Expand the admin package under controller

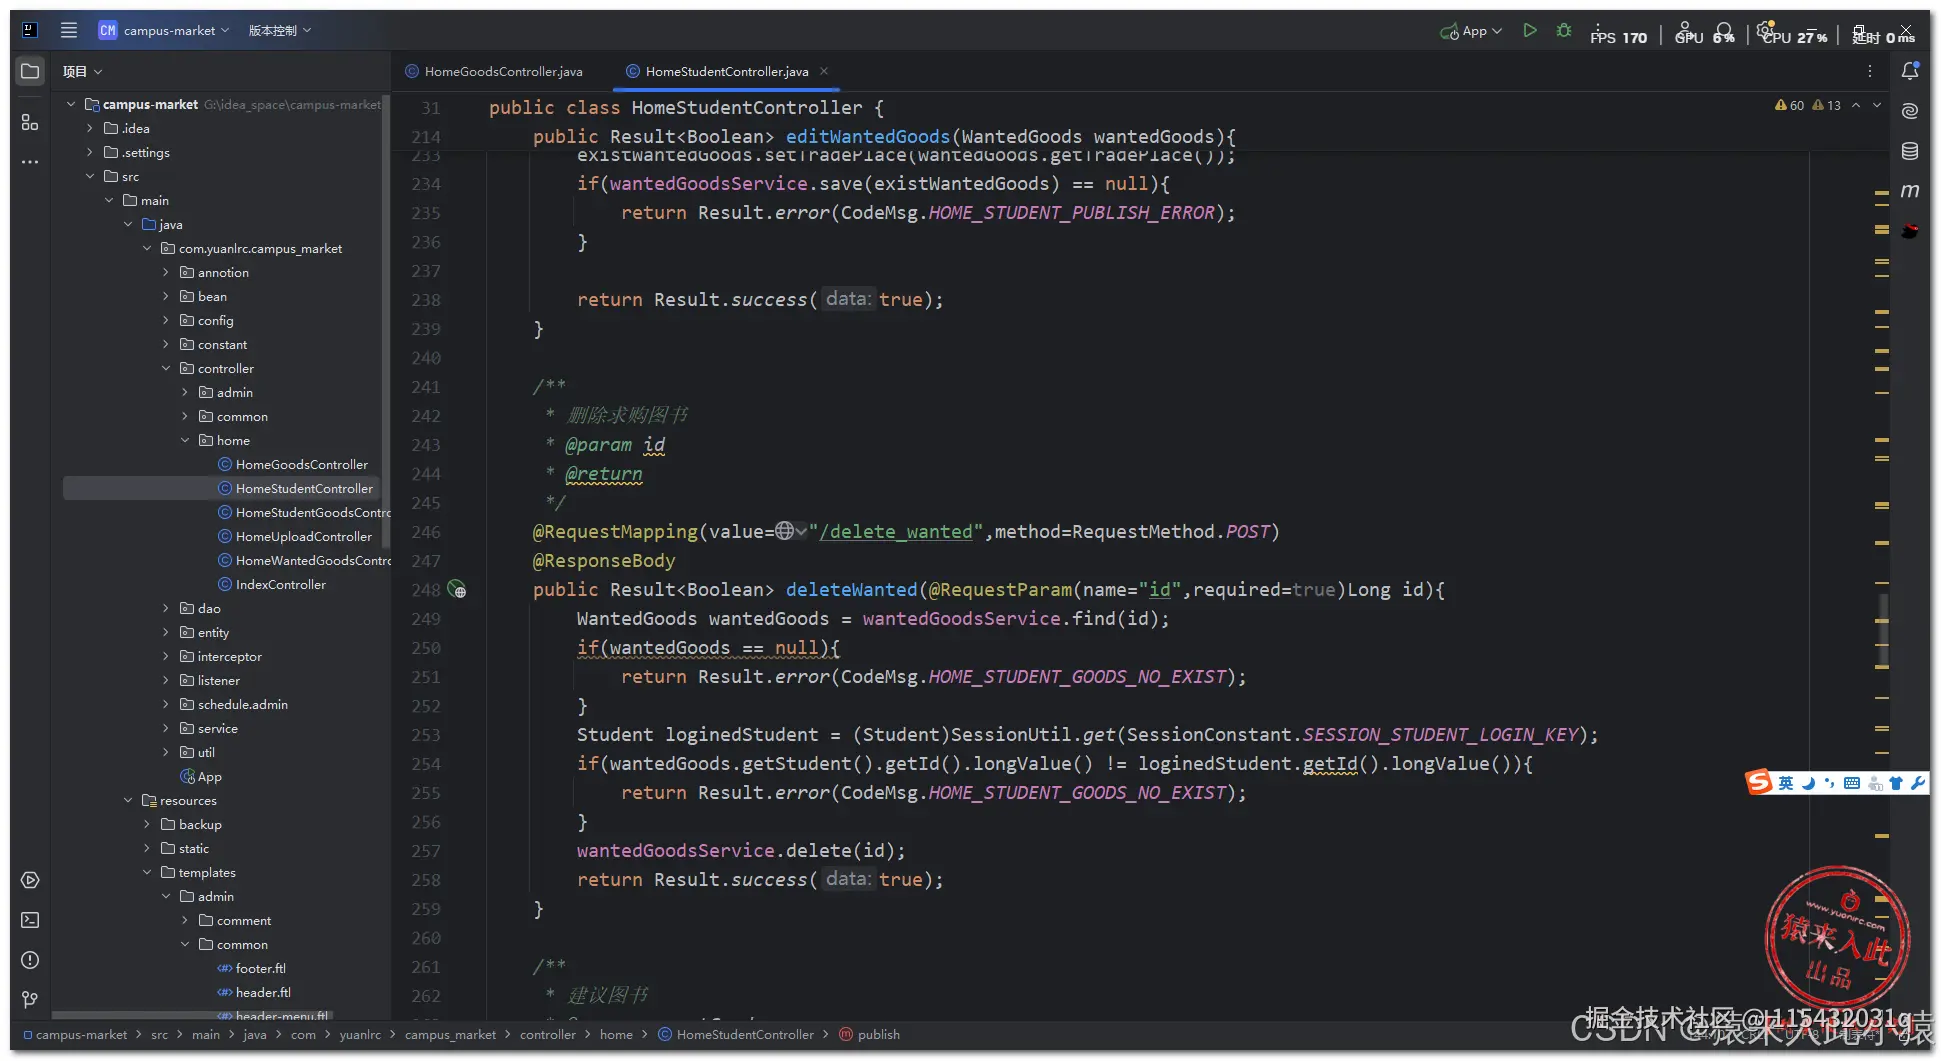pyautogui.click(x=185, y=392)
